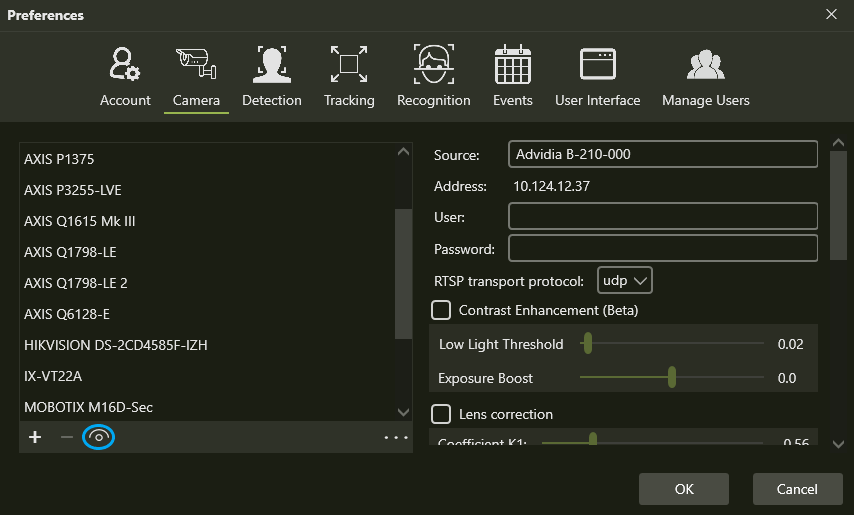Screen dimensions: 854x515
Task: Enable Contrast Enhancement (Beta) checkbox
Action: click(441, 310)
